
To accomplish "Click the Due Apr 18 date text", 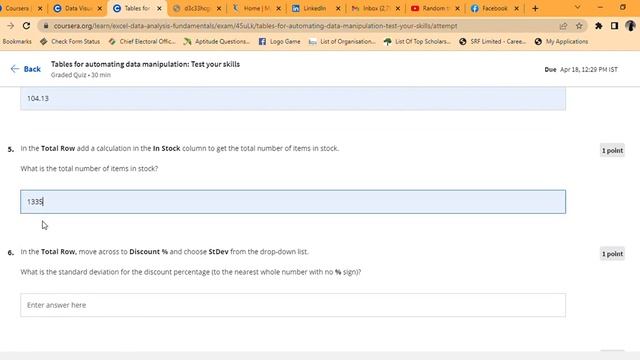I will coord(581,69).
